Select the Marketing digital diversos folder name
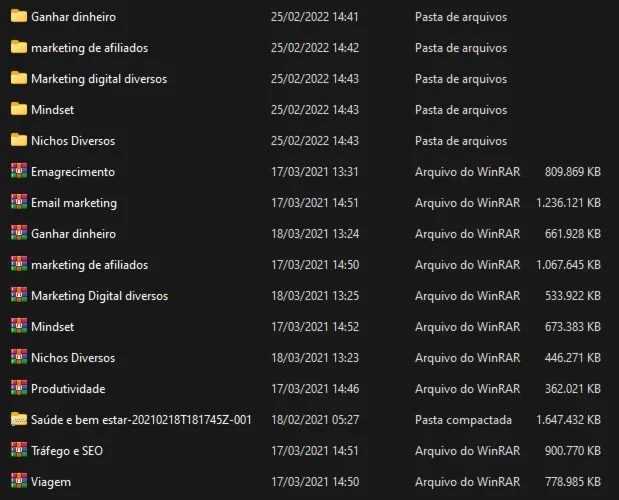The height and width of the screenshot is (500, 619). (99, 79)
